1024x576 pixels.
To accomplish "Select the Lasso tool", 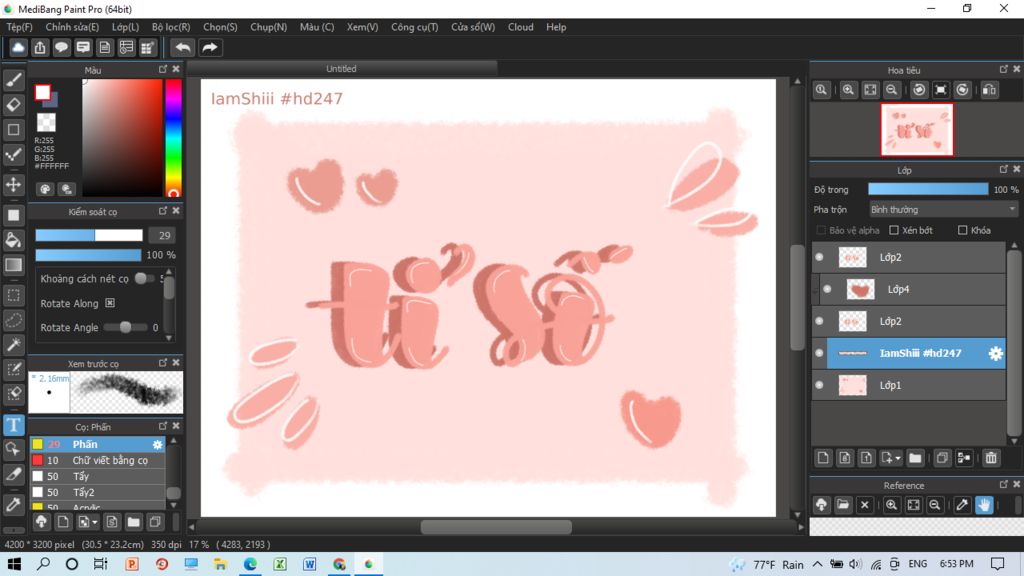I will (14, 320).
